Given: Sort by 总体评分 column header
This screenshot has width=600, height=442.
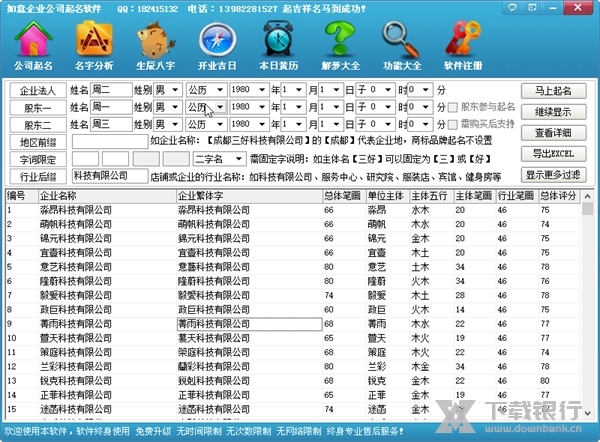Looking at the screenshot, I should tap(559, 196).
